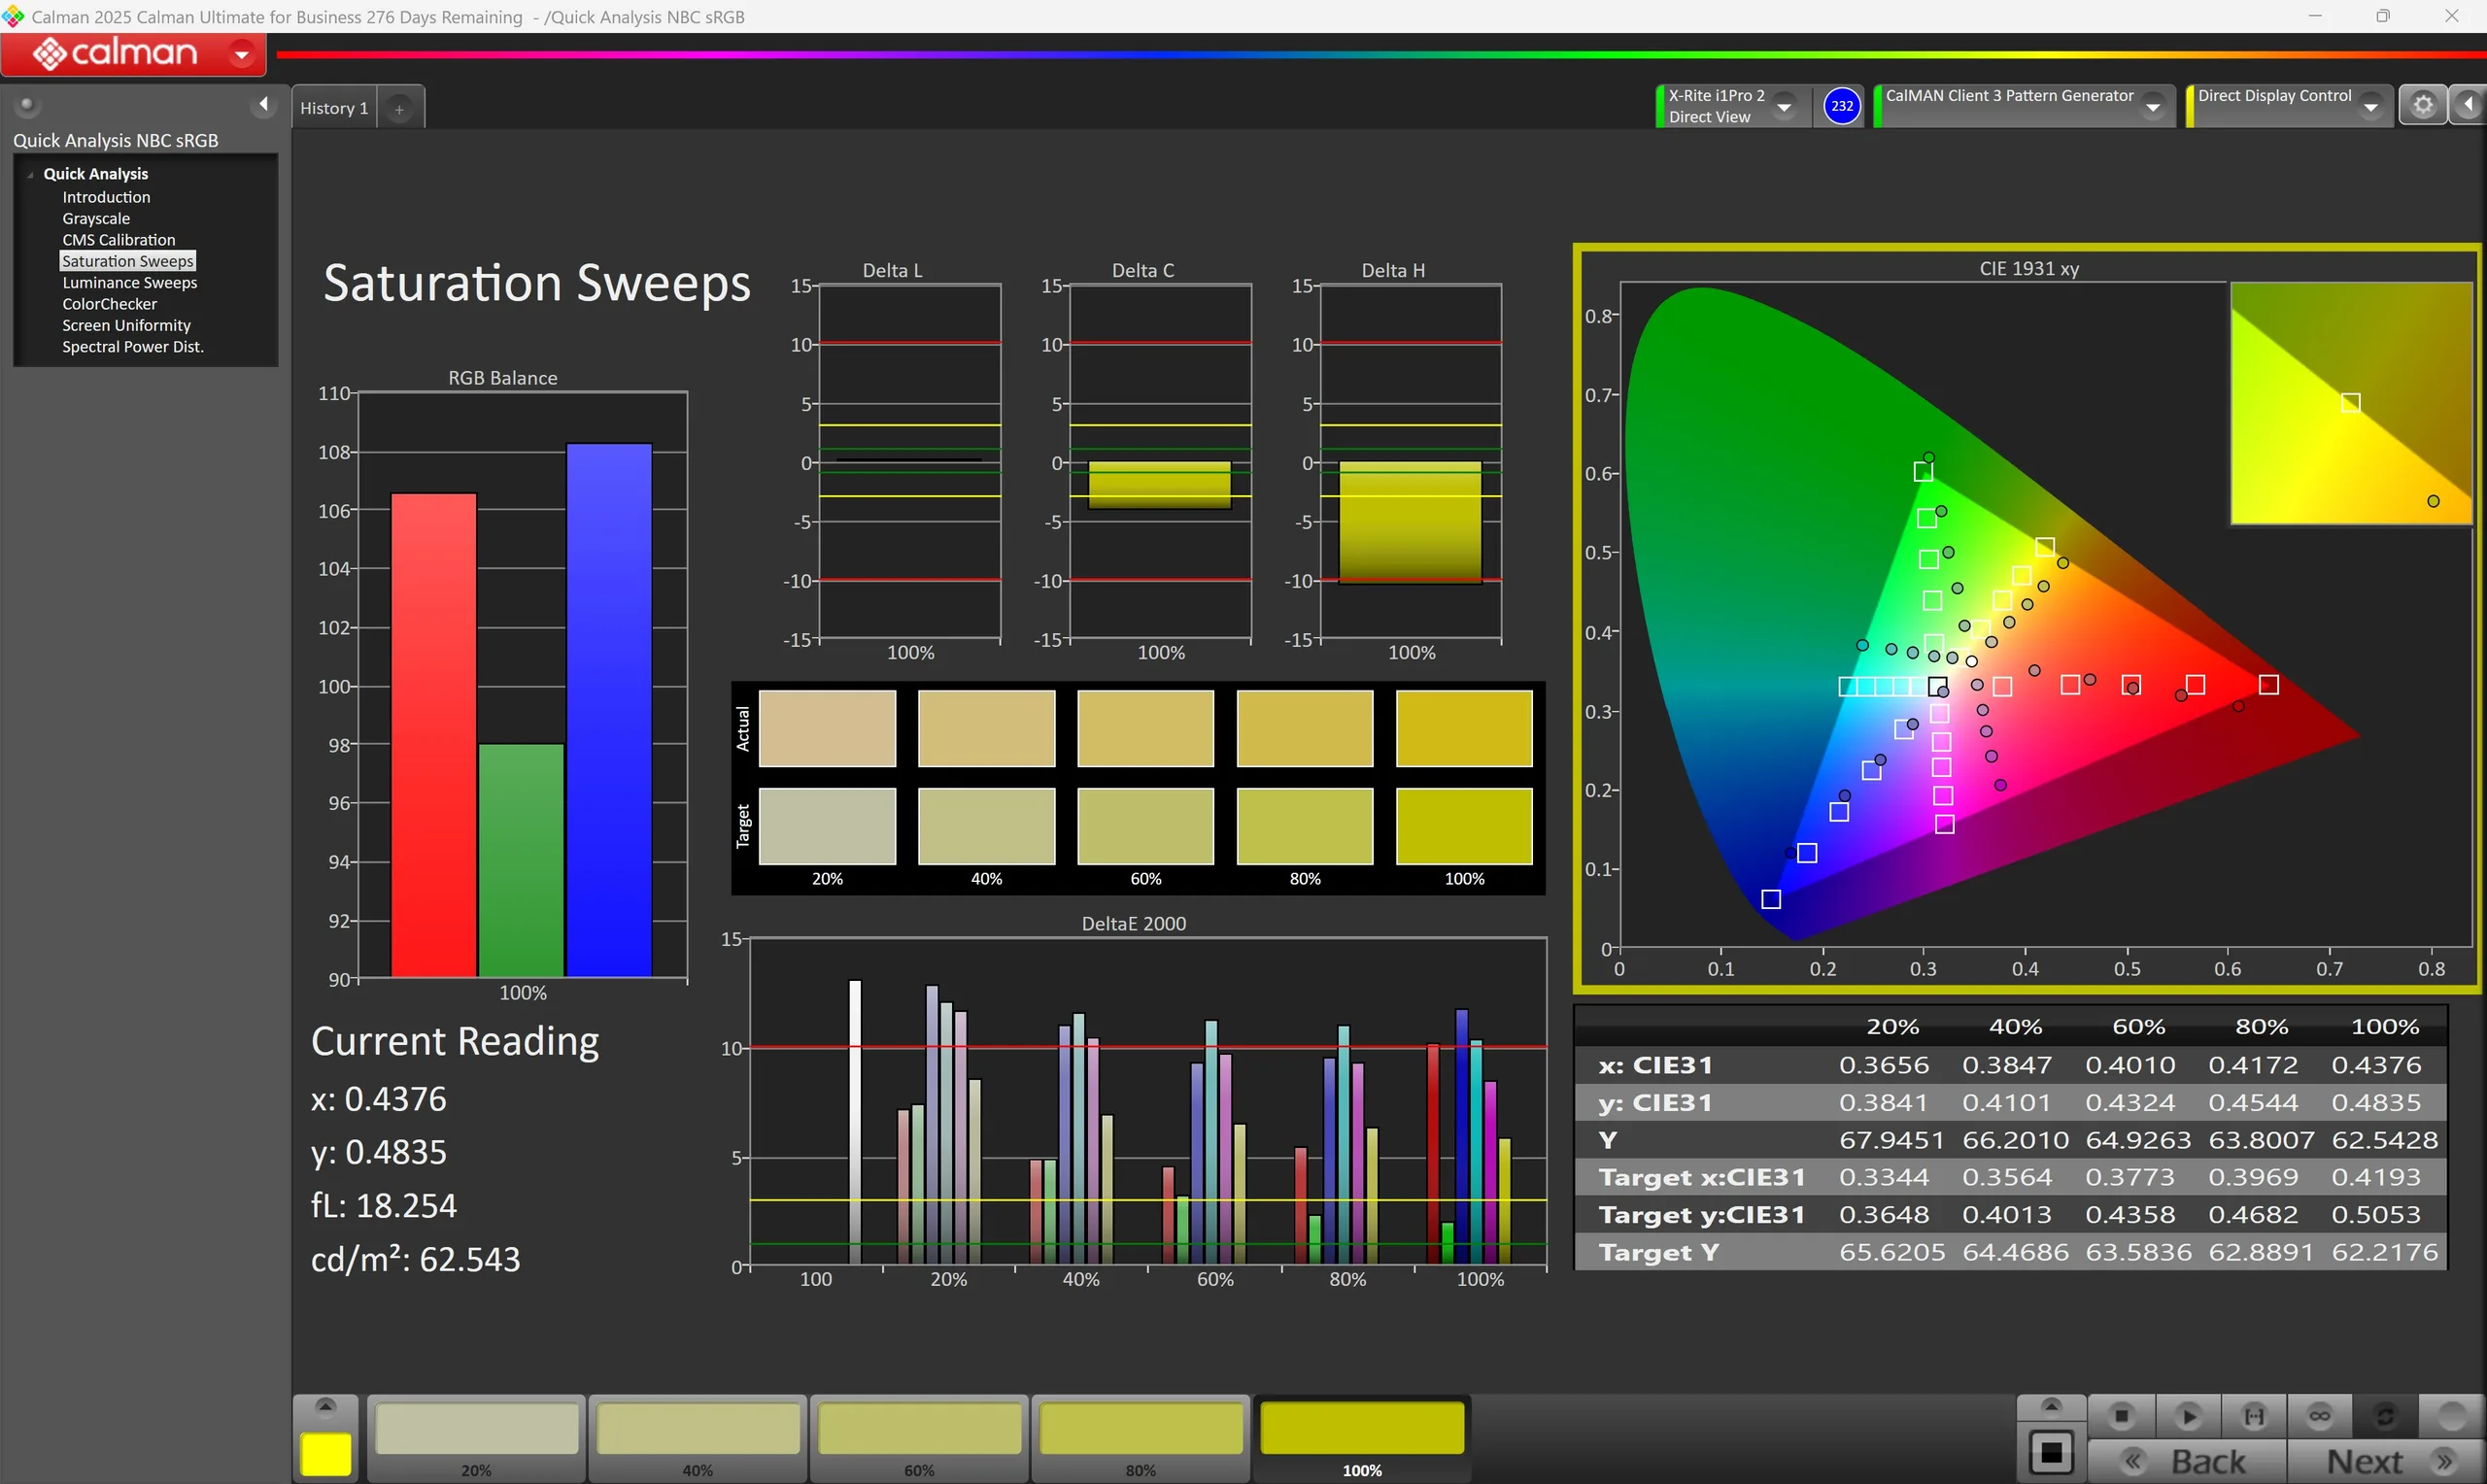Screen dimensions: 2487x1484
Task: Click the stop measurement icon
Action: pyautogui.click(x=2120, y=1416)
